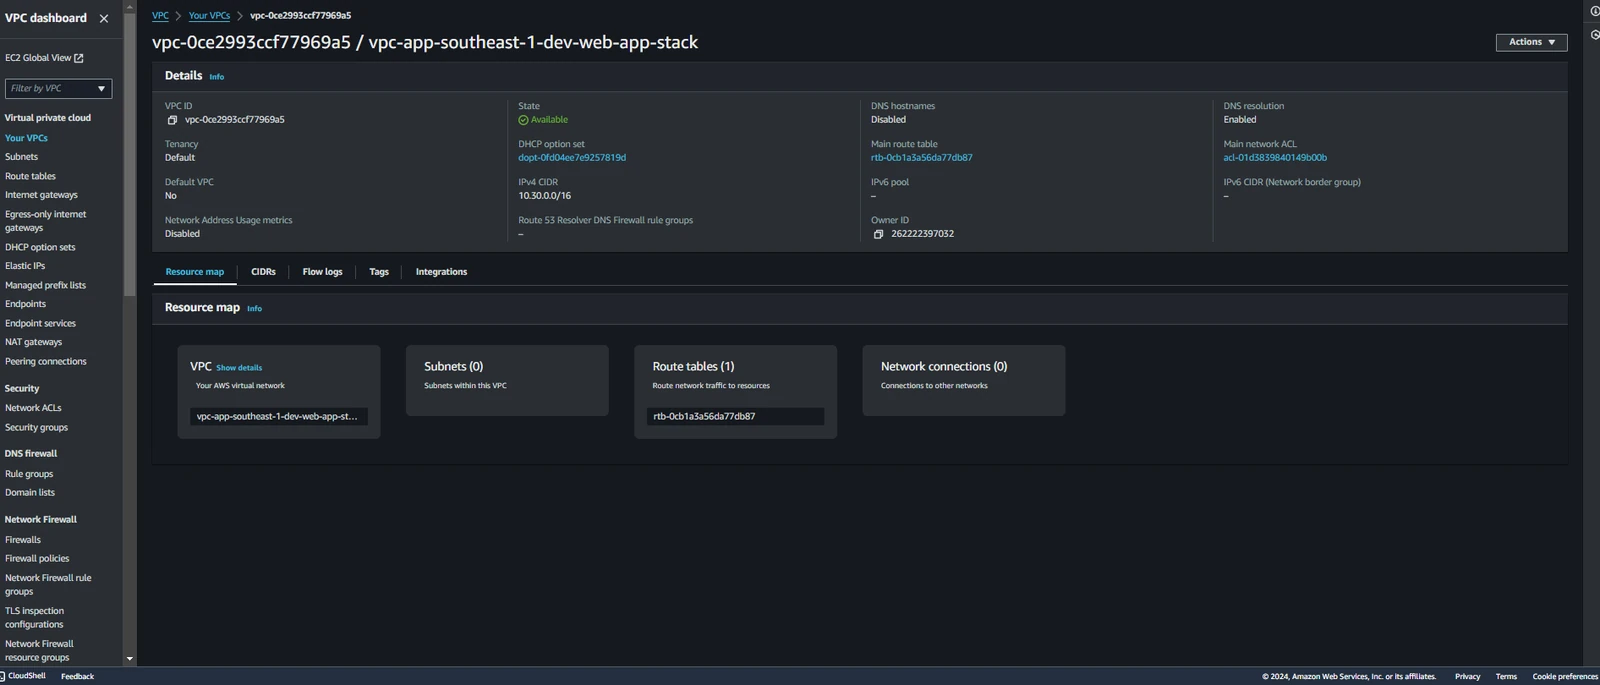The image size is (1600, 685).
Task: Select rtb-0cb1a3a56da77db87 in Route tables card
Action: point(735,416)
